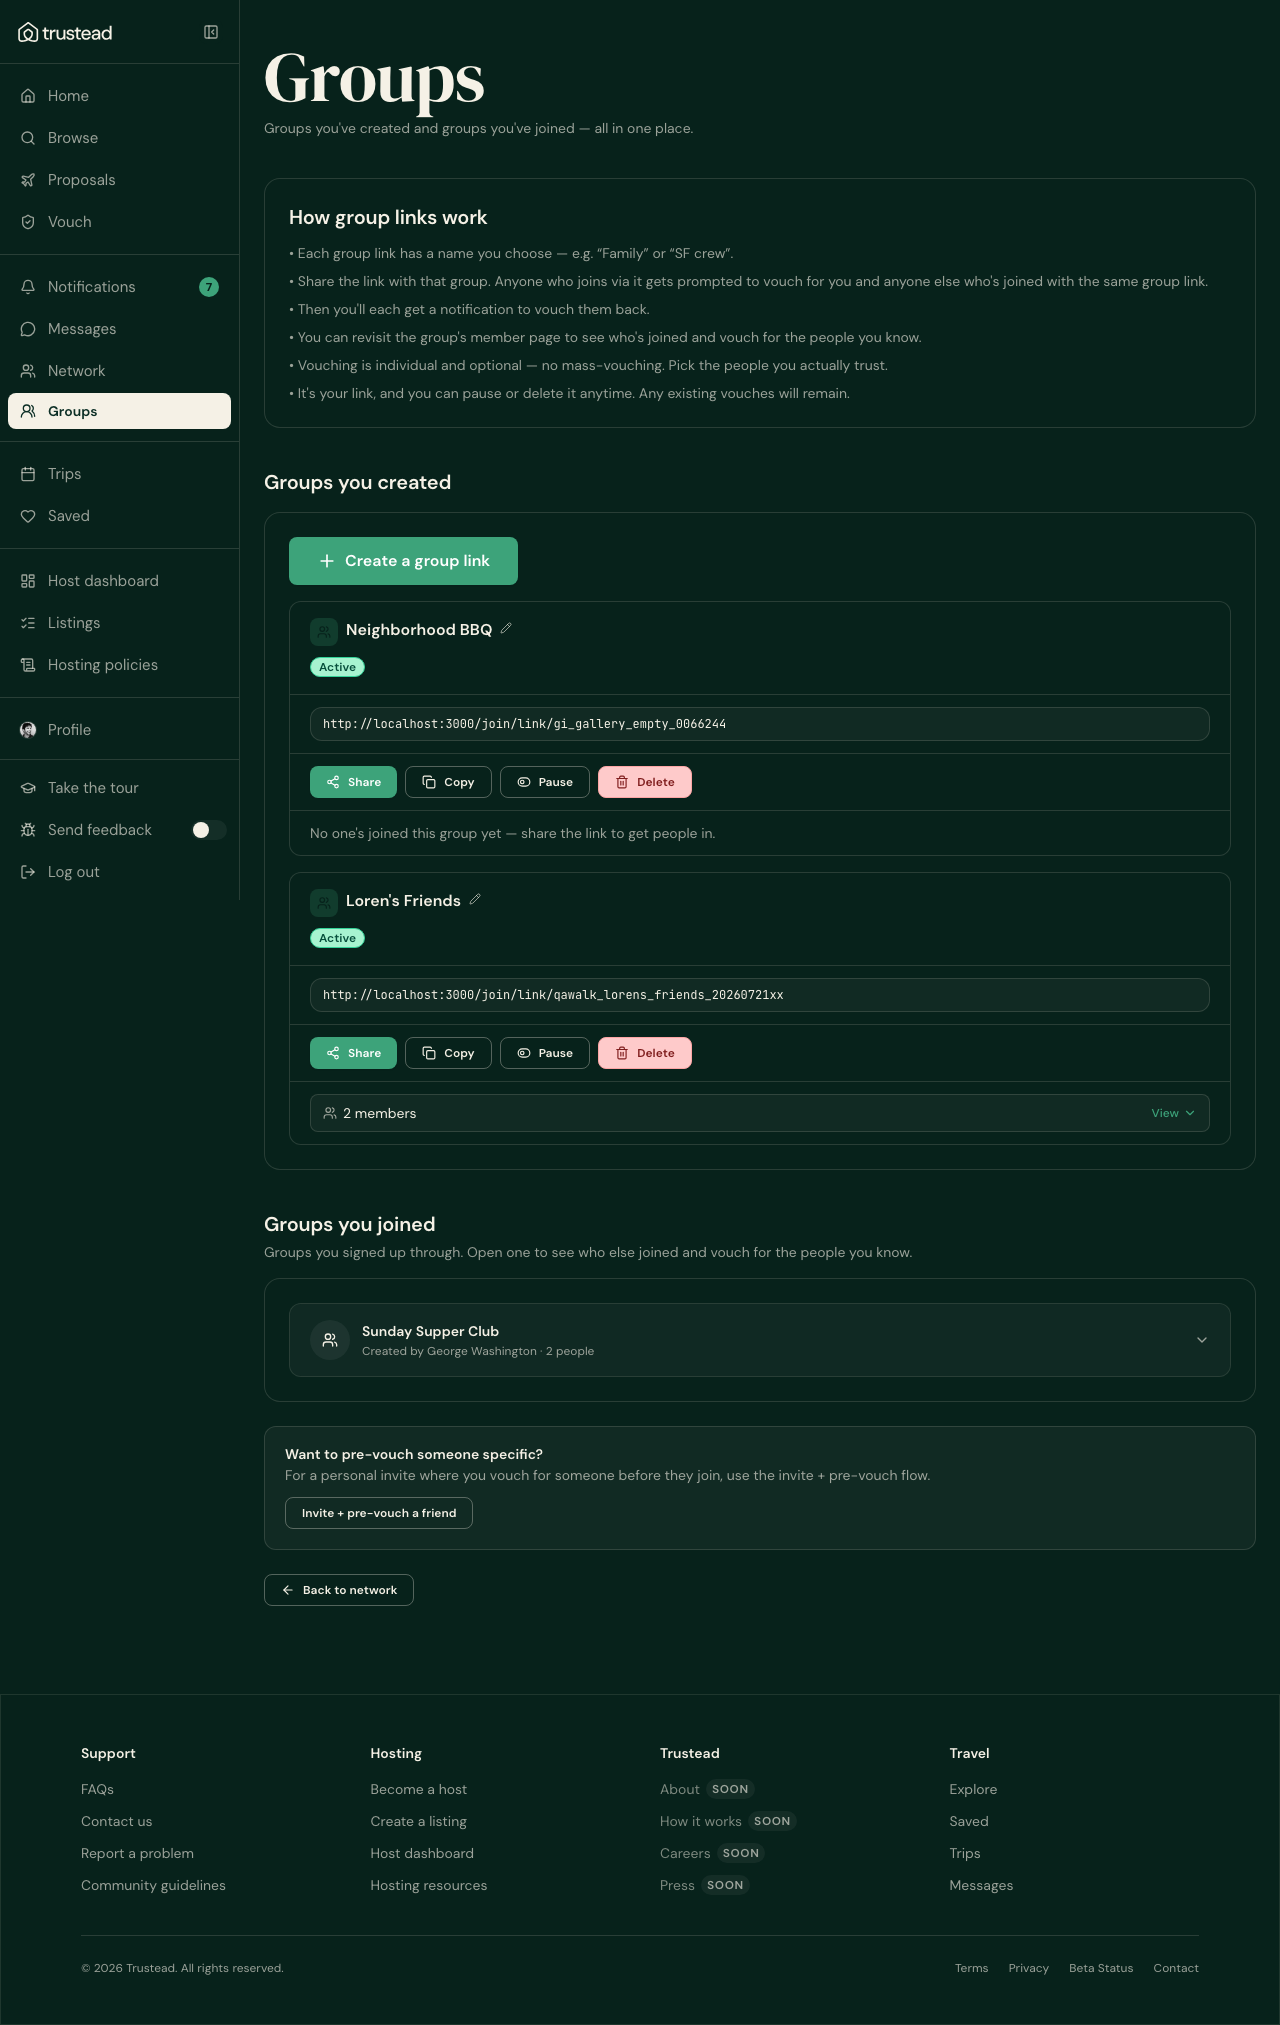This screenshot has width=1280, height=2025.
Task: Open Hosting resources footer link
Action: pyautogui.click(x=429, y=1885)
